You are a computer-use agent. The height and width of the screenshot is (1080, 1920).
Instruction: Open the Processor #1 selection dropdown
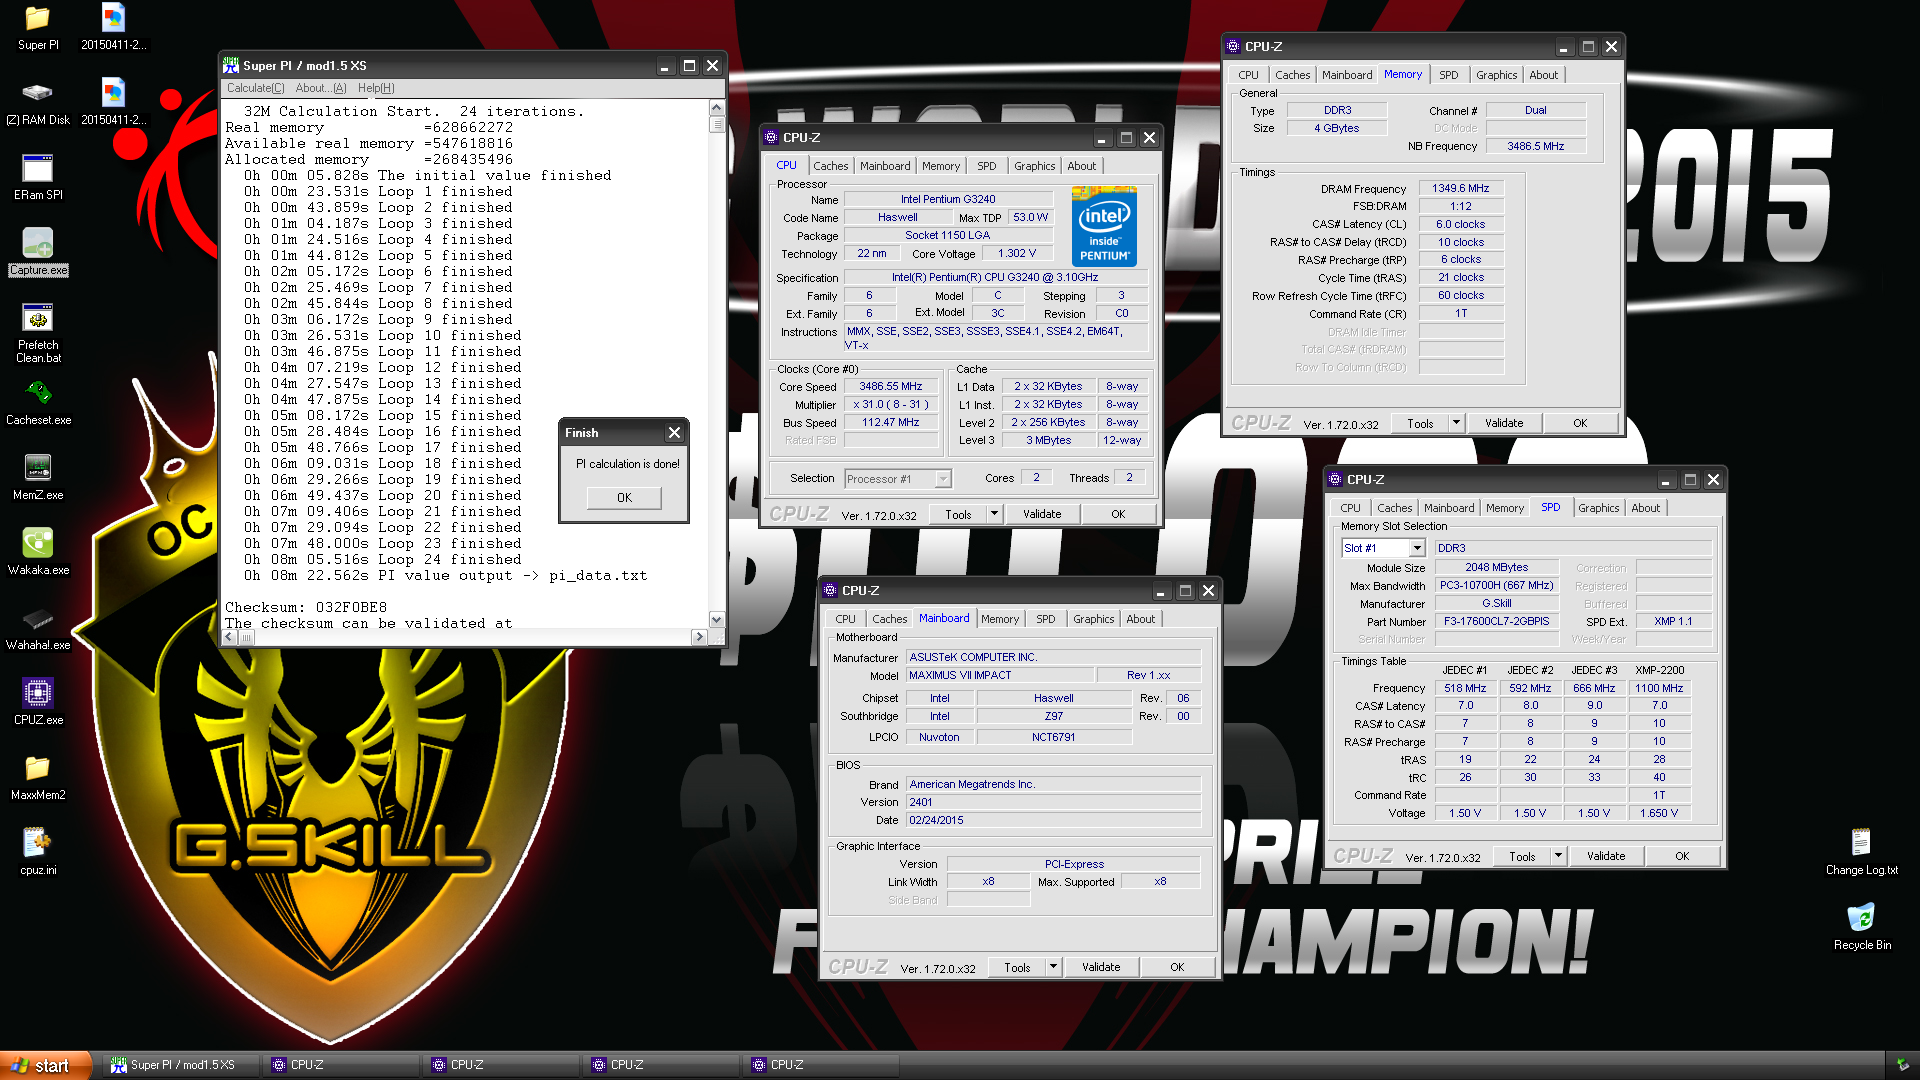(943, 479)
